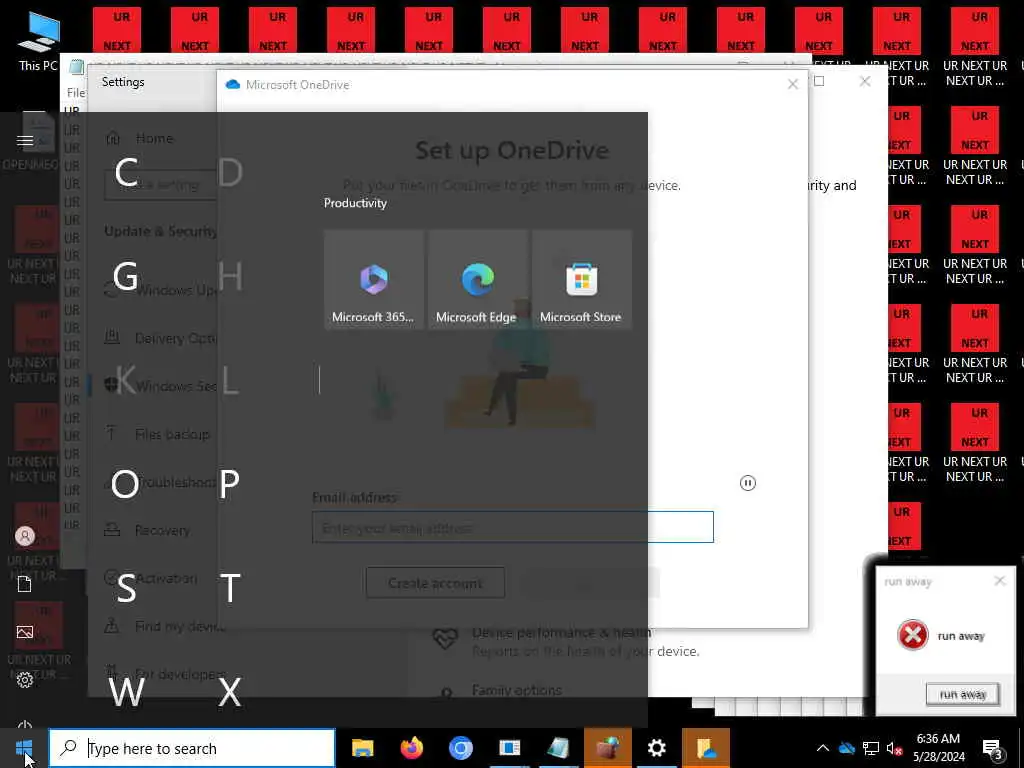The height and width of the screenshot is (768, 1024).
Task: Open File Explorer from taskbar
Action: 362,748
